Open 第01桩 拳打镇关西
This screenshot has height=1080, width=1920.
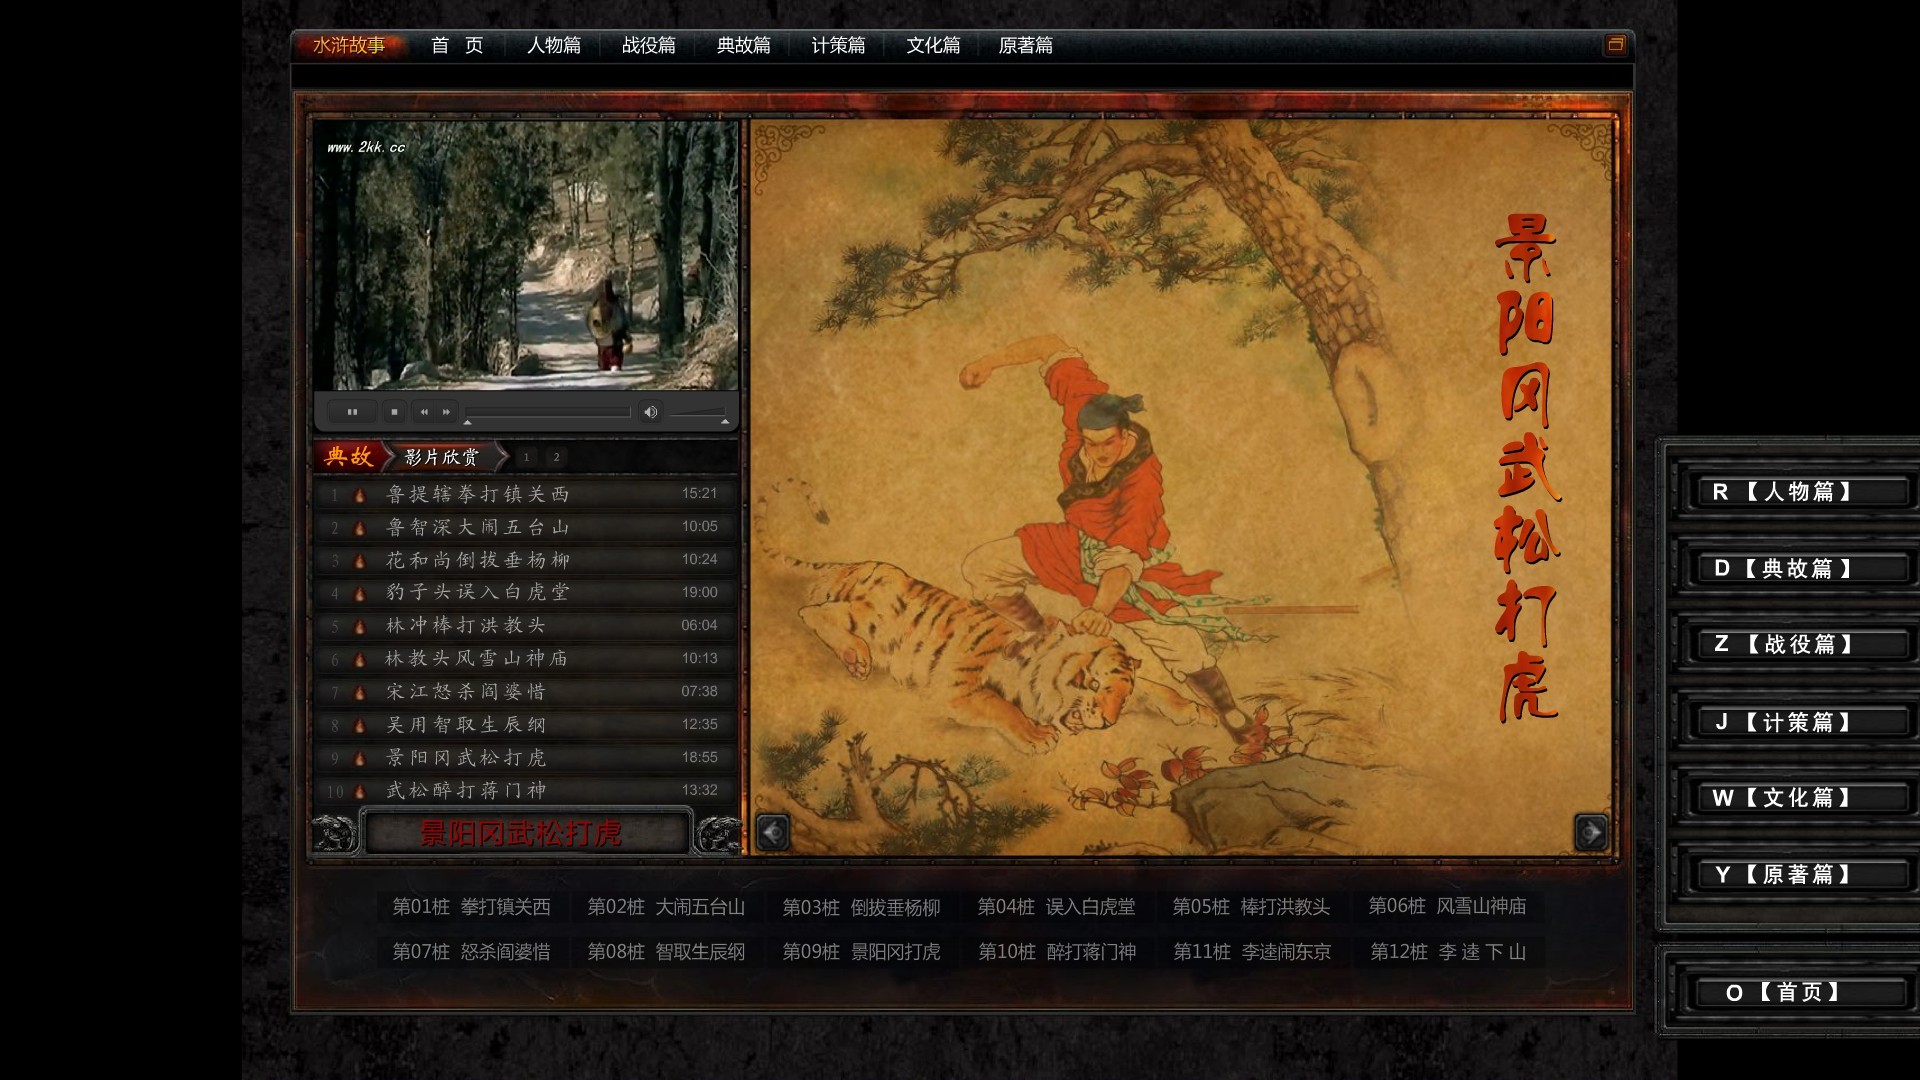pyautogui.click(x=471, y=907)
